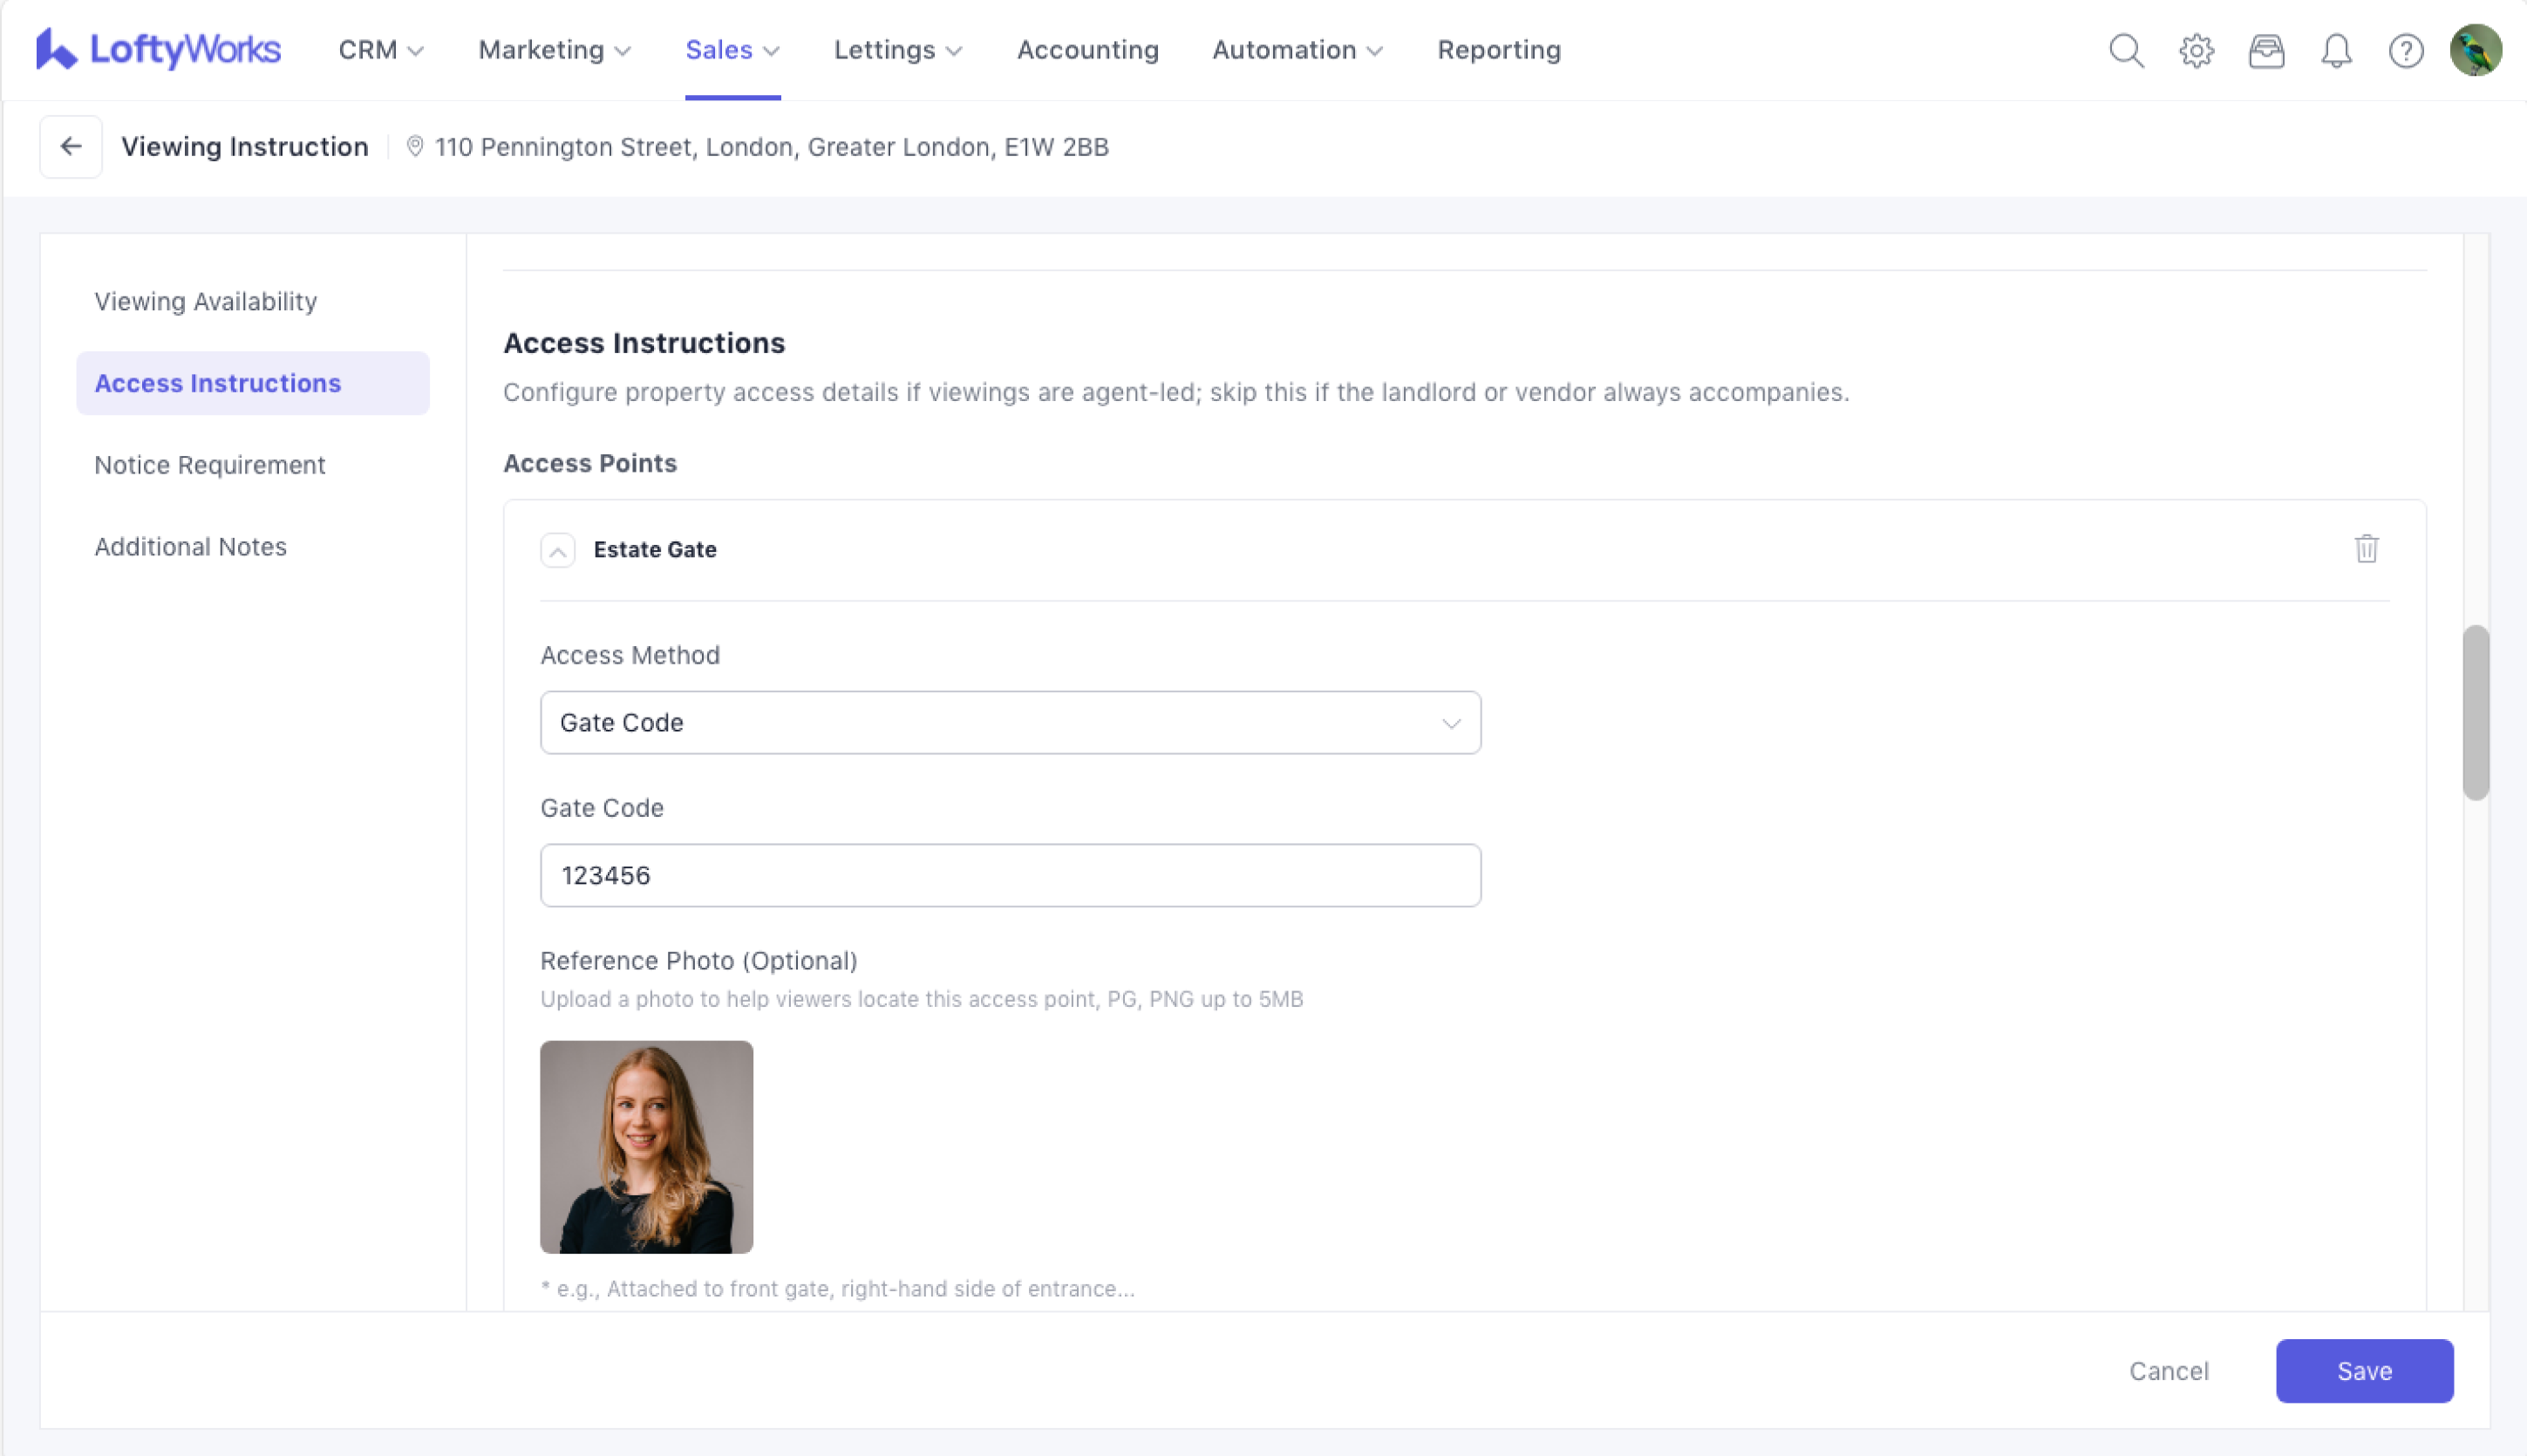Open the inbox tray icon
Viewport: 2527px width, 1456px height.
[2266, 50]
